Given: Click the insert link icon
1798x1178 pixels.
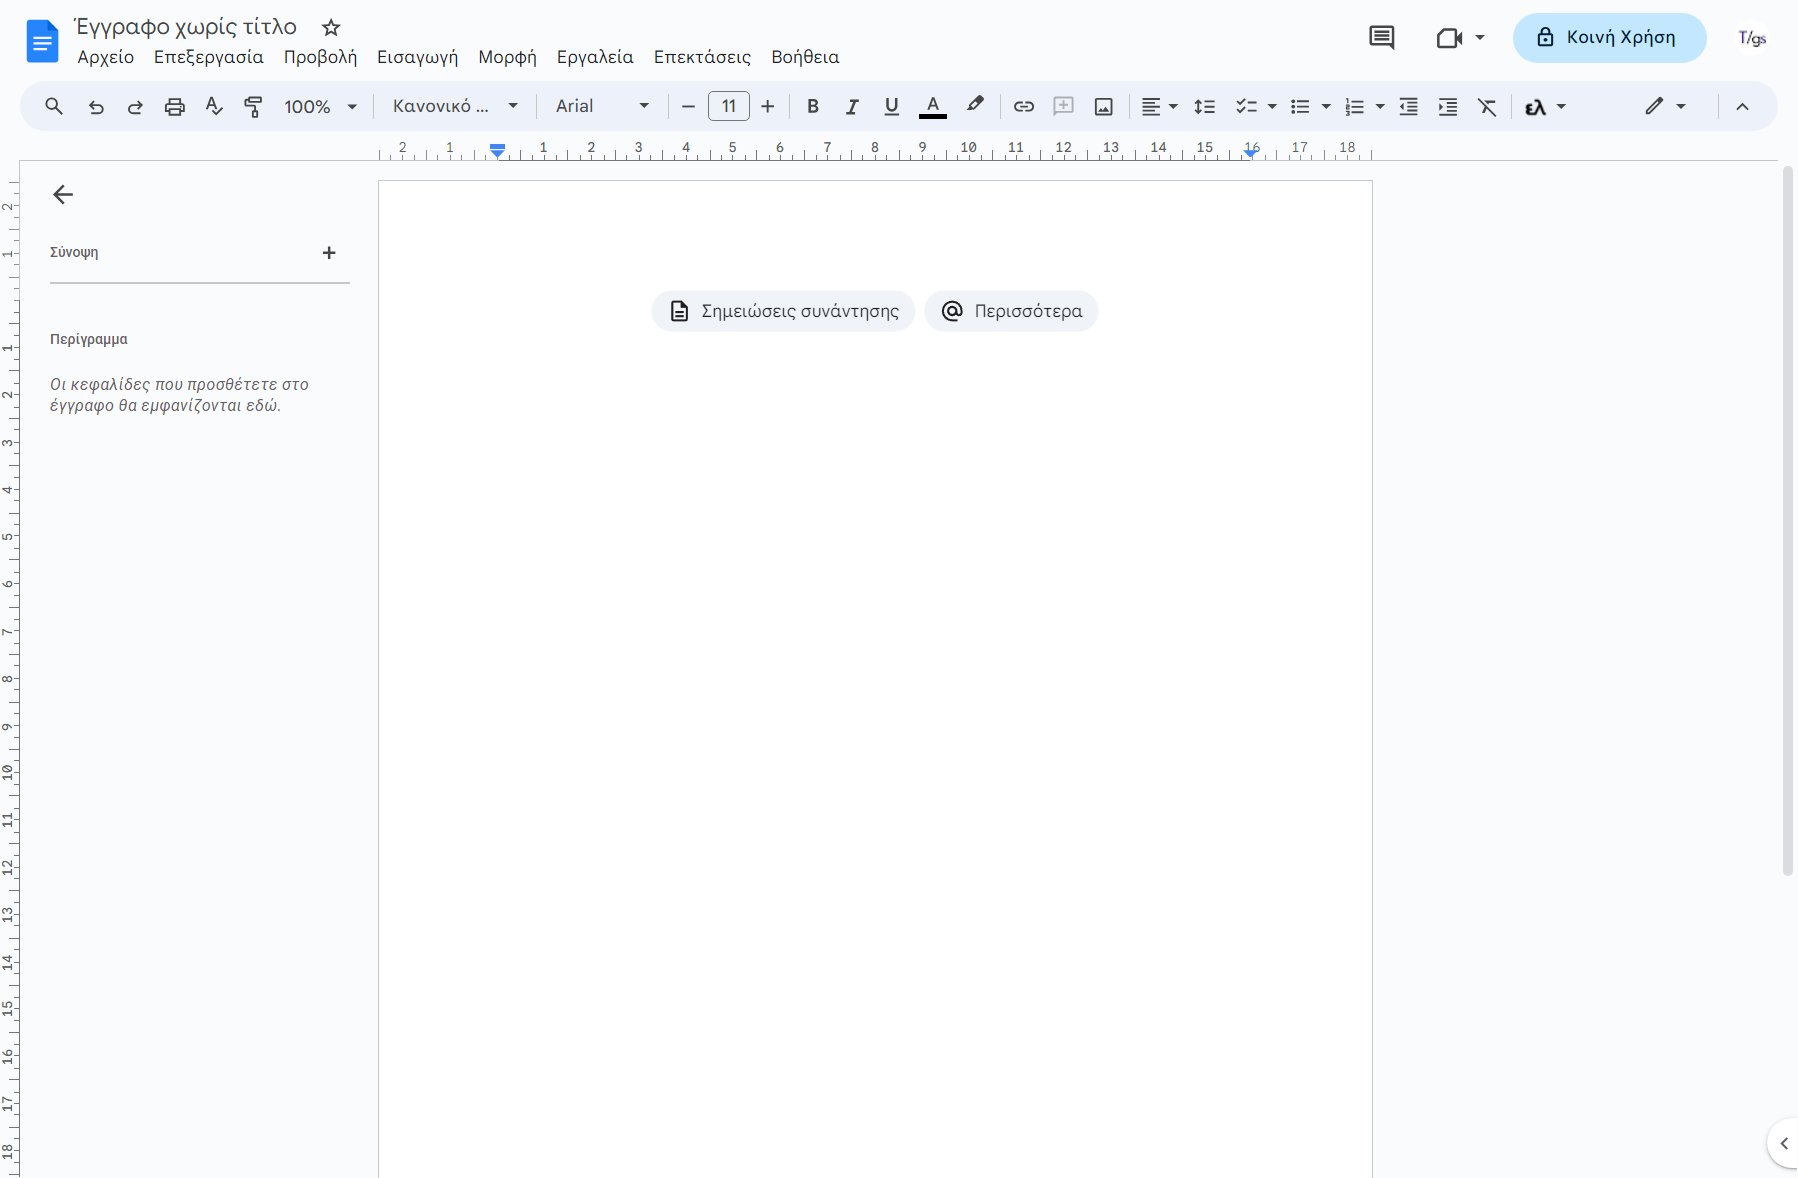Looking at the screenshot, I should [x=1023, y=107].
